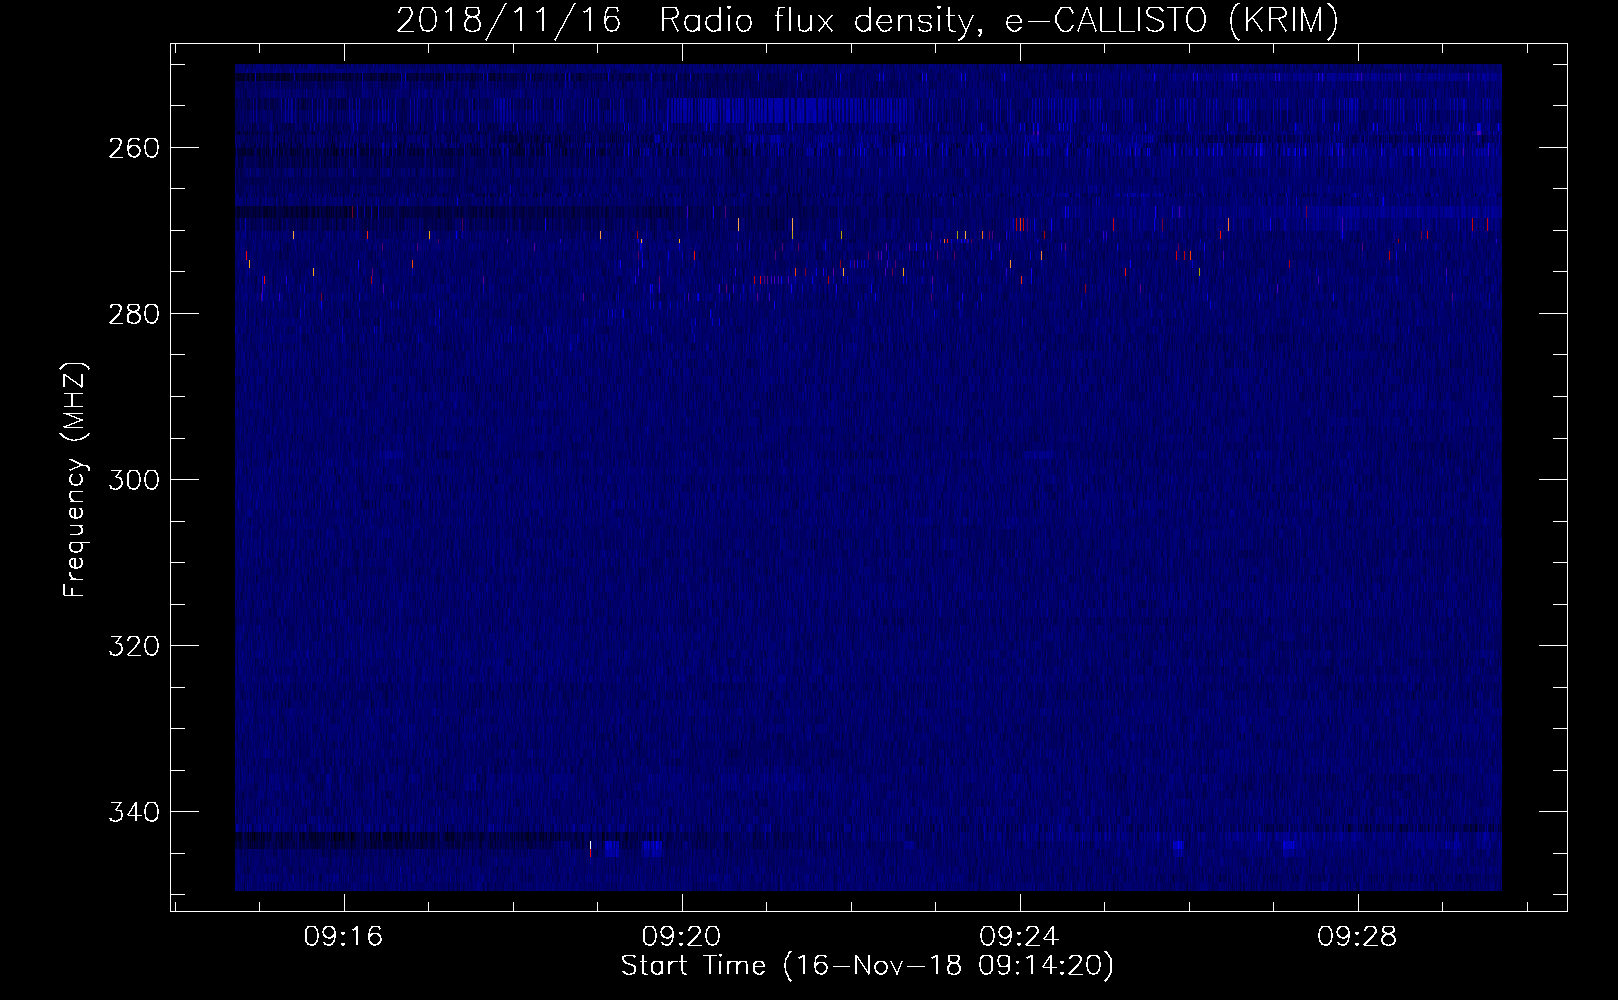Click the 300 frequency tick label
The width and height of the screenshot is (1618, 1000).
(132, 480)
